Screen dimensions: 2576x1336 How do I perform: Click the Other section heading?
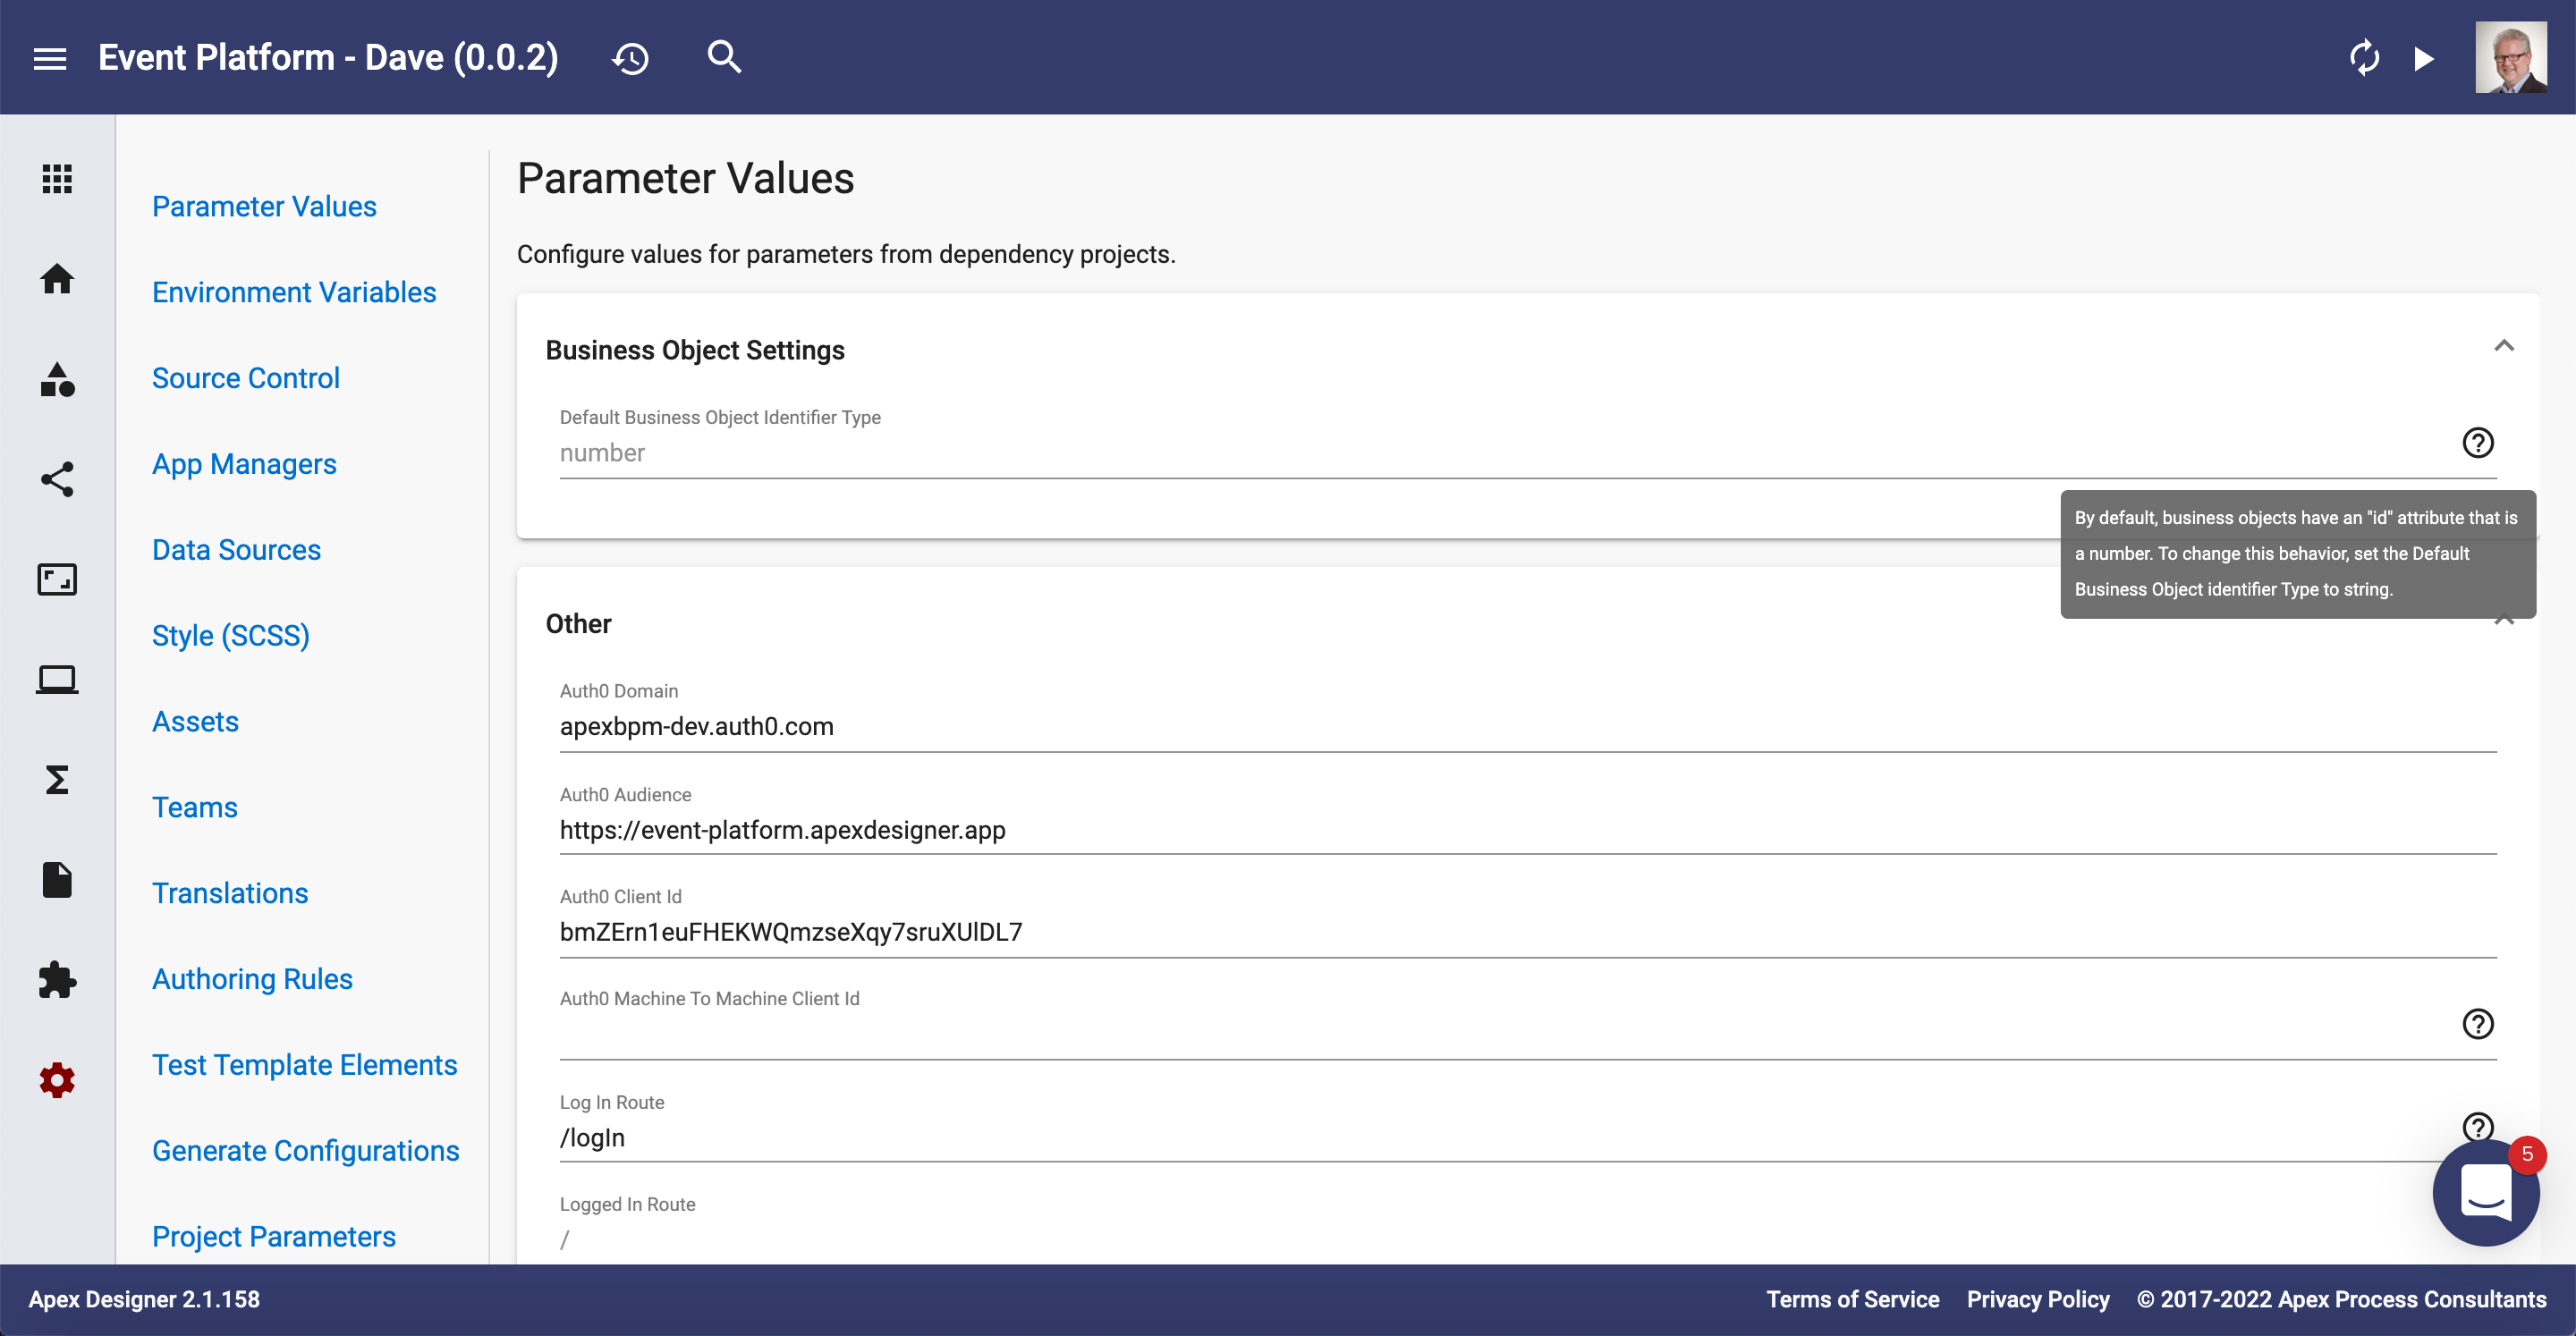578,624
